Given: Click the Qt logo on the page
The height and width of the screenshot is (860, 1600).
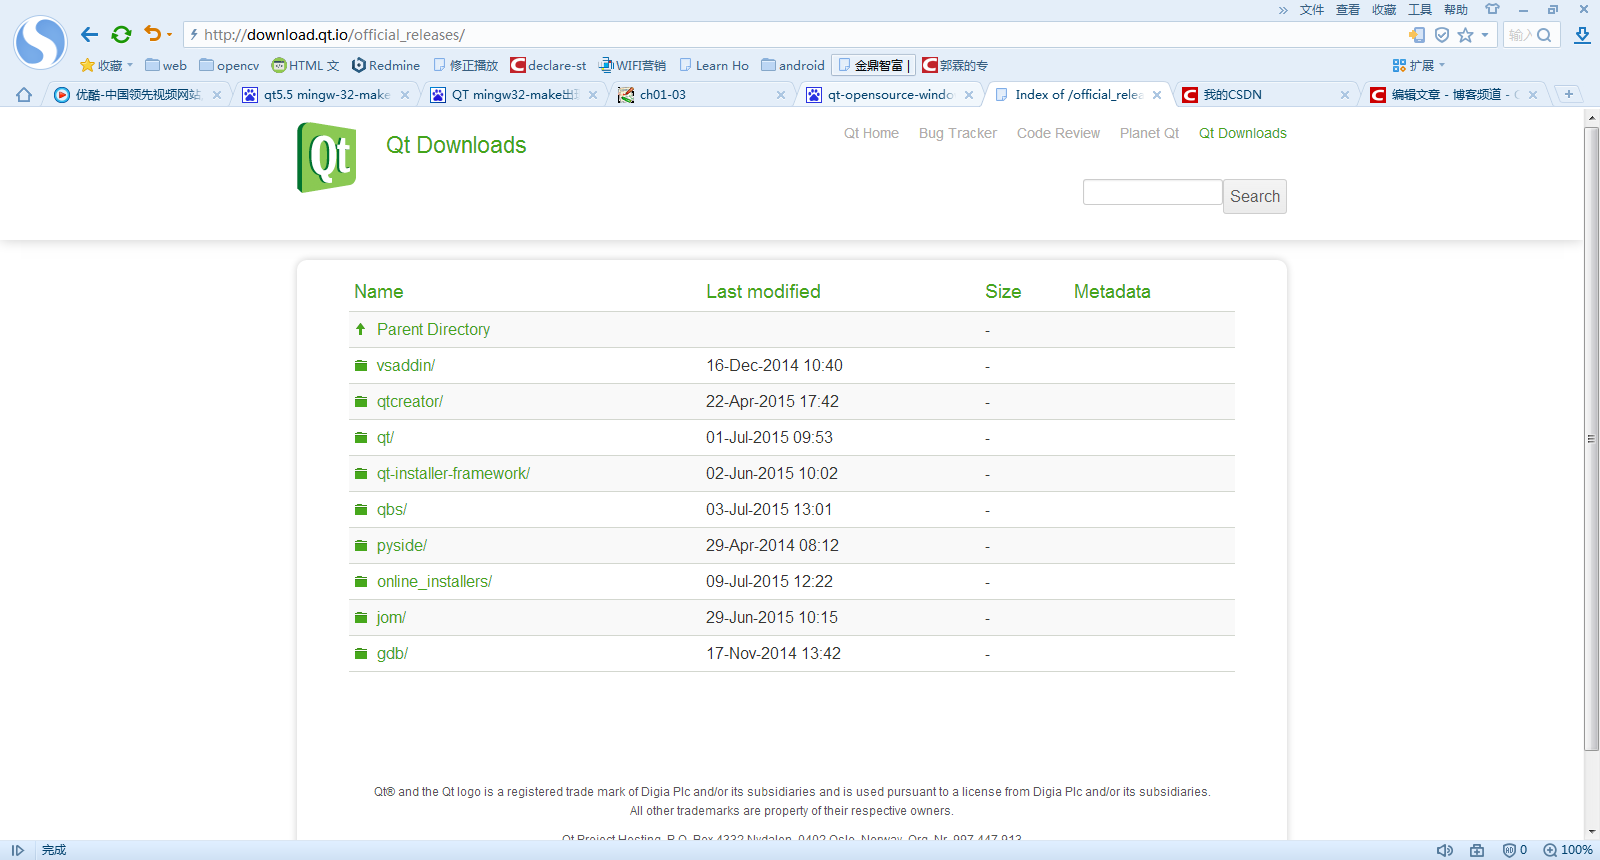Looking at the screenshot, I should 327,157.
